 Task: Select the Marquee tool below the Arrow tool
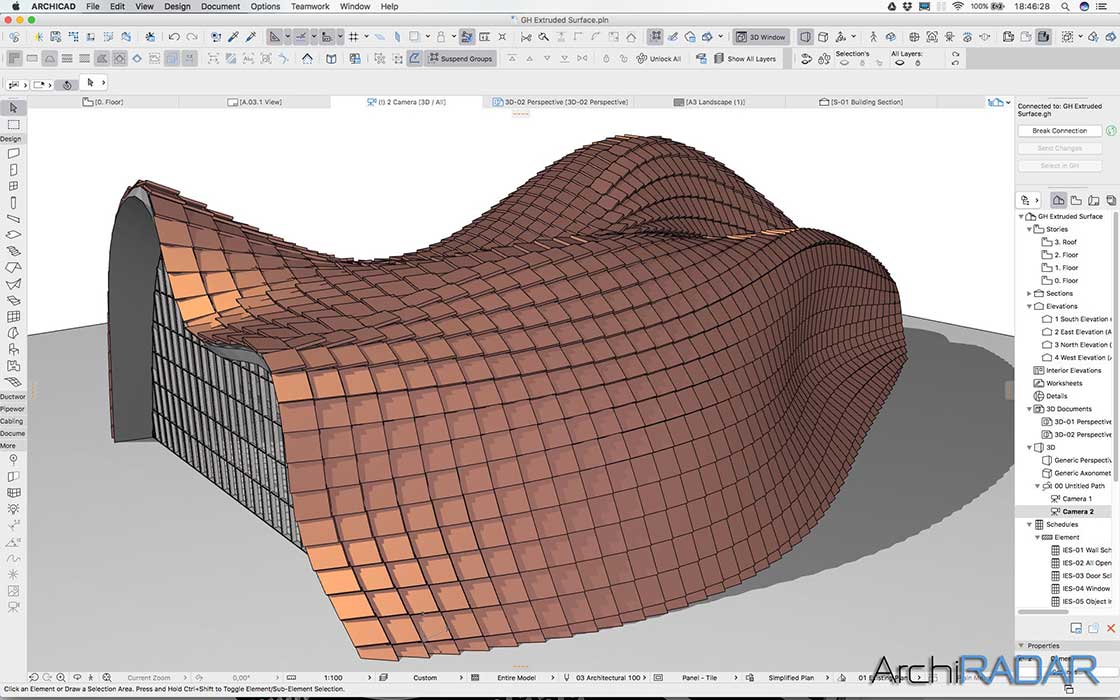click(13, 125)
